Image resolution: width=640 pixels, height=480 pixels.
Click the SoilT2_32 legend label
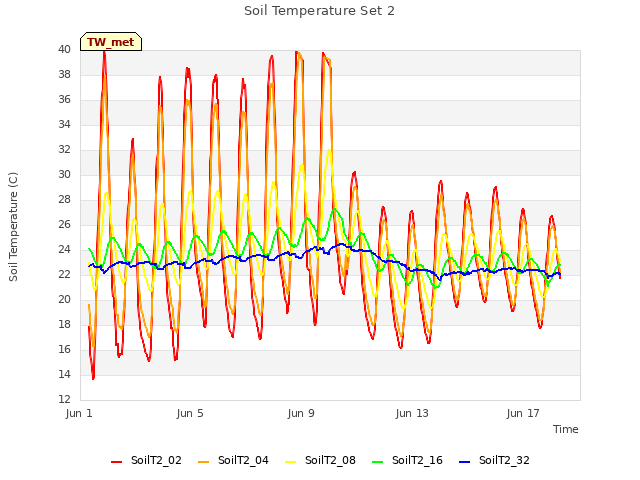[x=504, y=460]
